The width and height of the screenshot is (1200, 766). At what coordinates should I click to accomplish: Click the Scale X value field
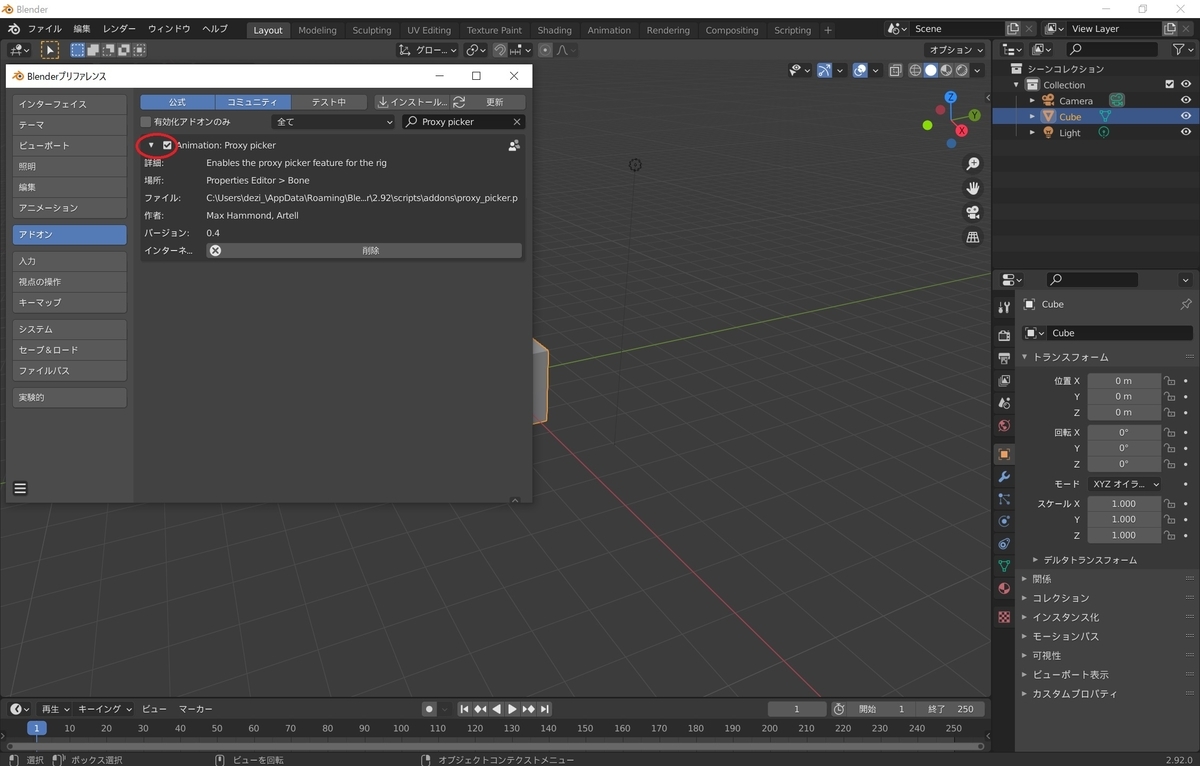click(1124, 504)
